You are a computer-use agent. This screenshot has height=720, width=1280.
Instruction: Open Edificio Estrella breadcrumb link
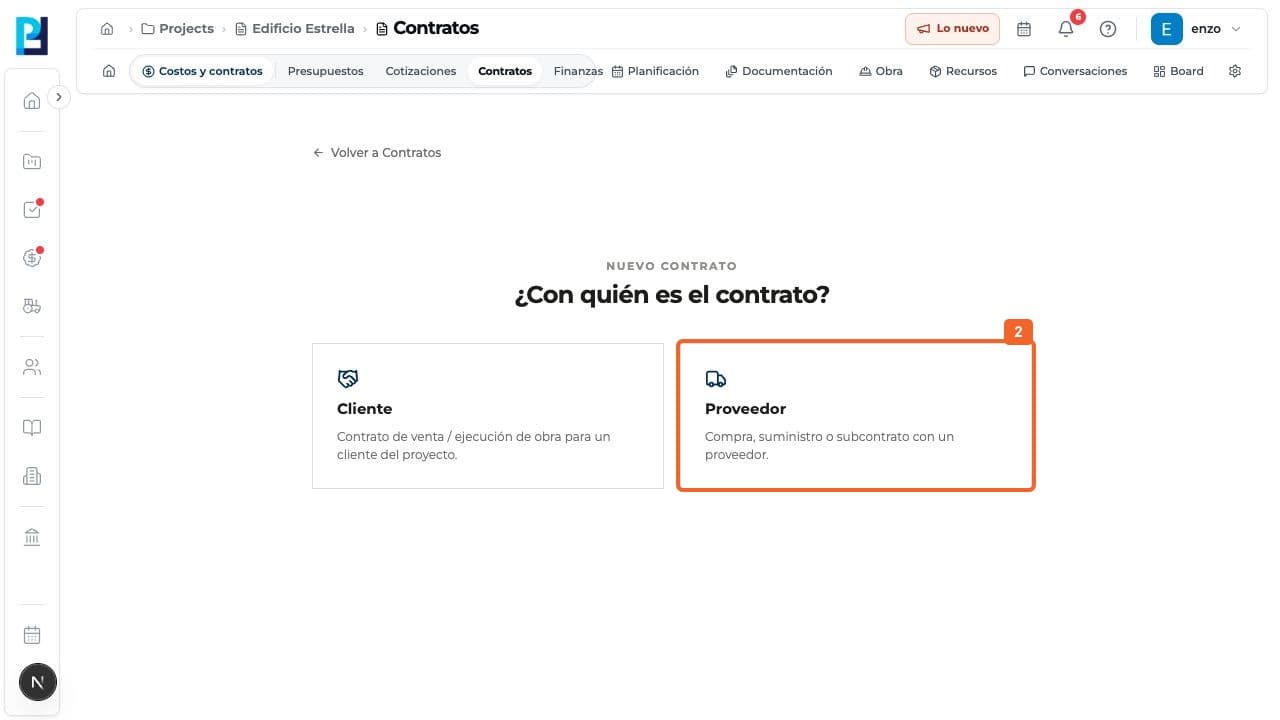295,29
